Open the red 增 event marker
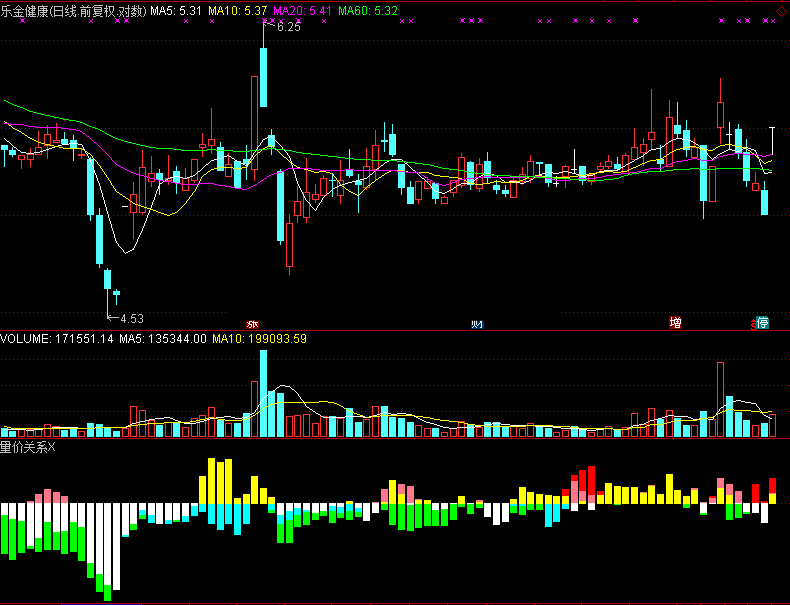This screenshot has width=790, height=605. [x=675, y=323]
